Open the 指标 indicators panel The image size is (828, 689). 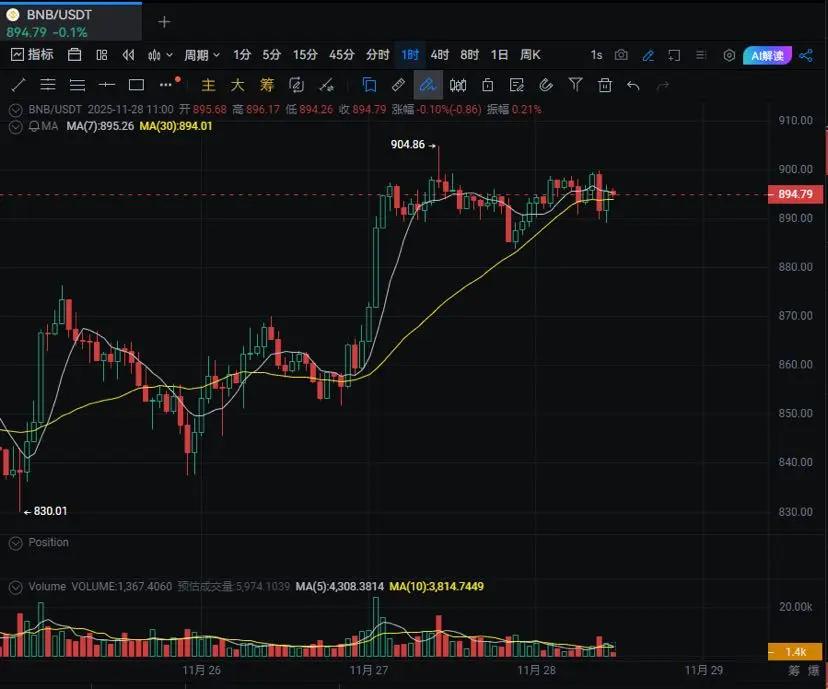(32, 54)
